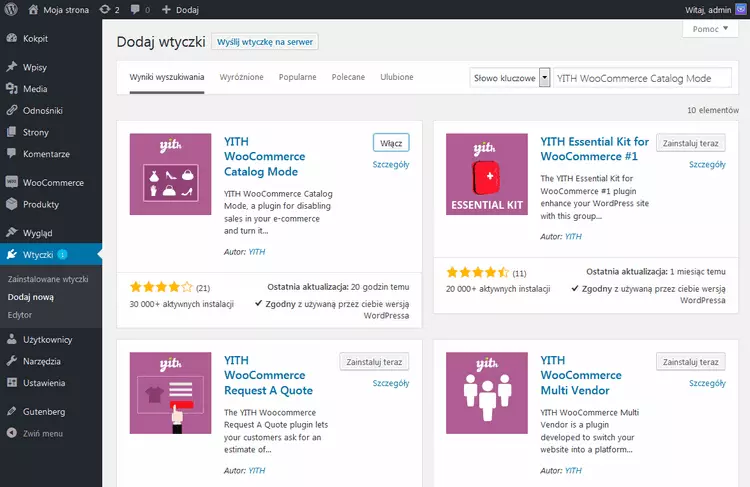The width and height of the screenshot is (750, 487).
Task: Open YITH Essential Kit plugin thumbnail
Action: pos(486,174)
